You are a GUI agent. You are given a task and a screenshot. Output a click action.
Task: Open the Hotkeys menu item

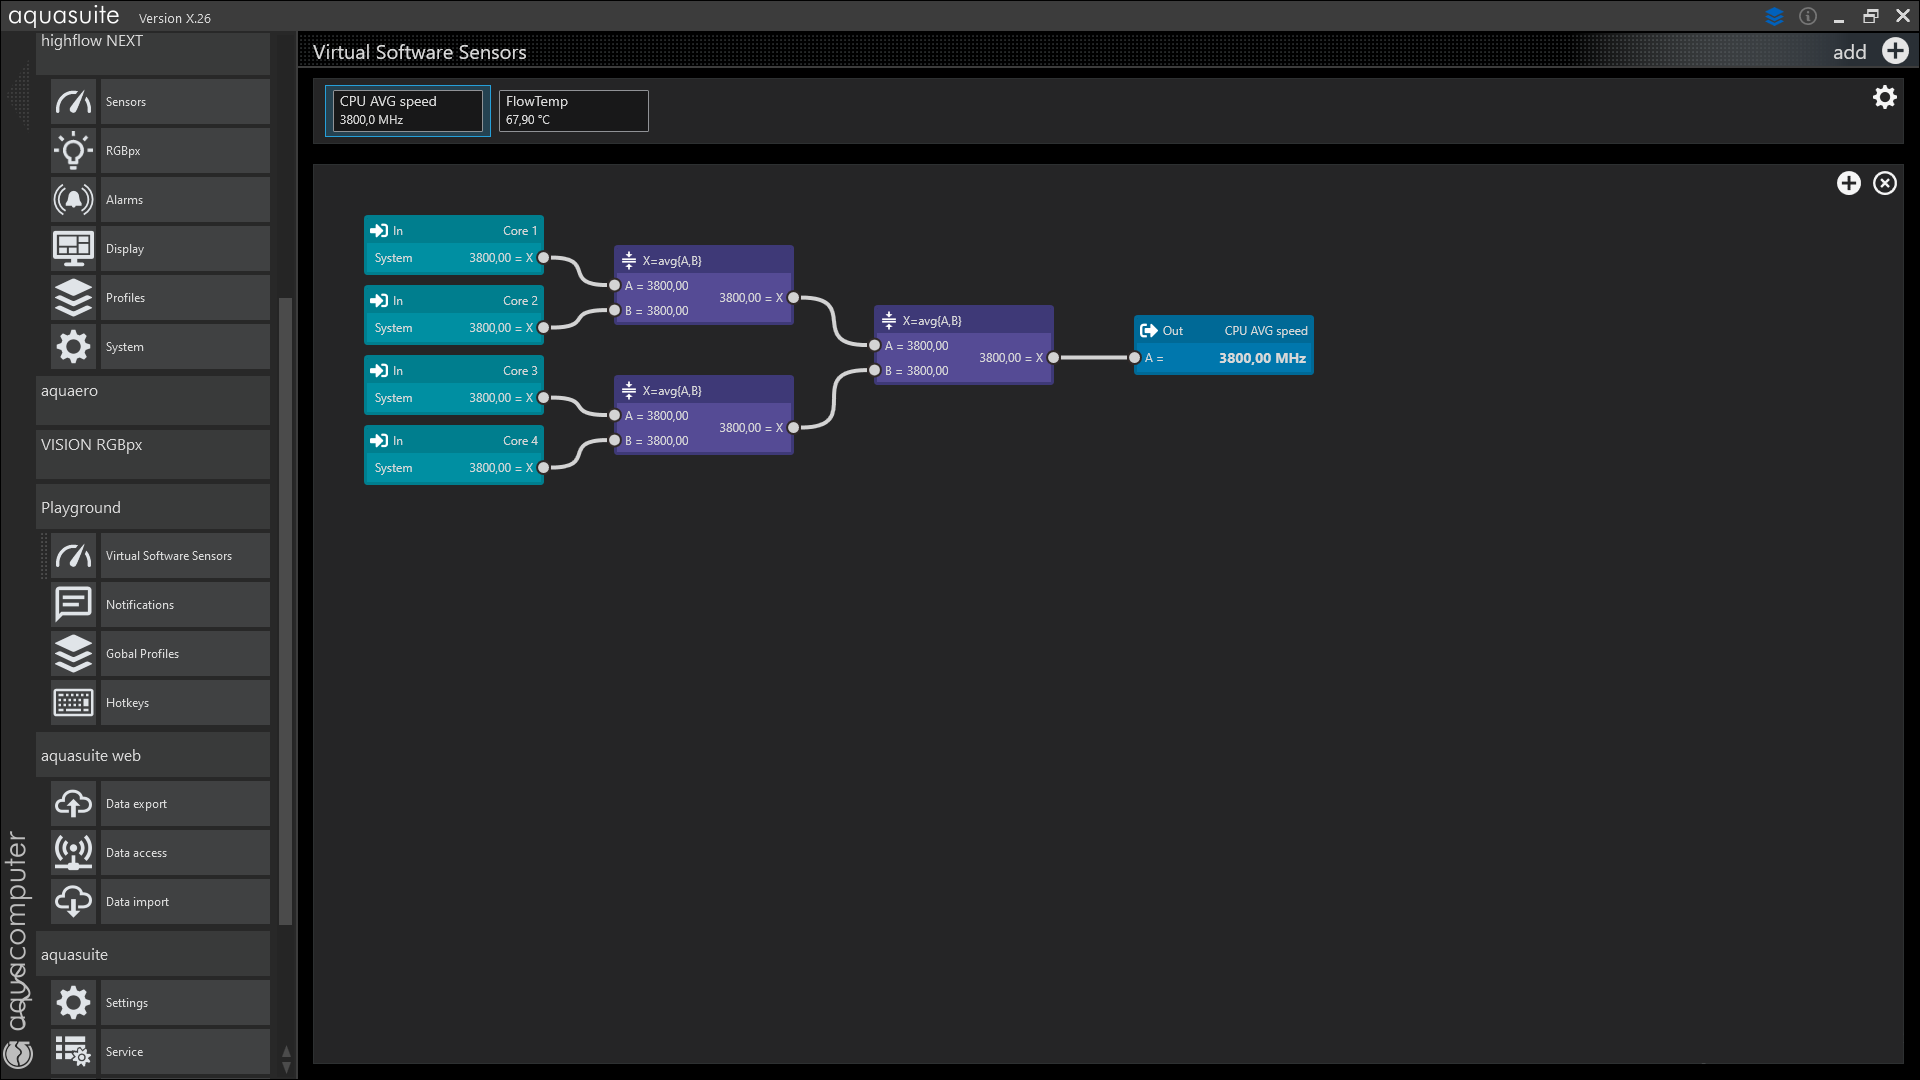[x=185, y=703]
